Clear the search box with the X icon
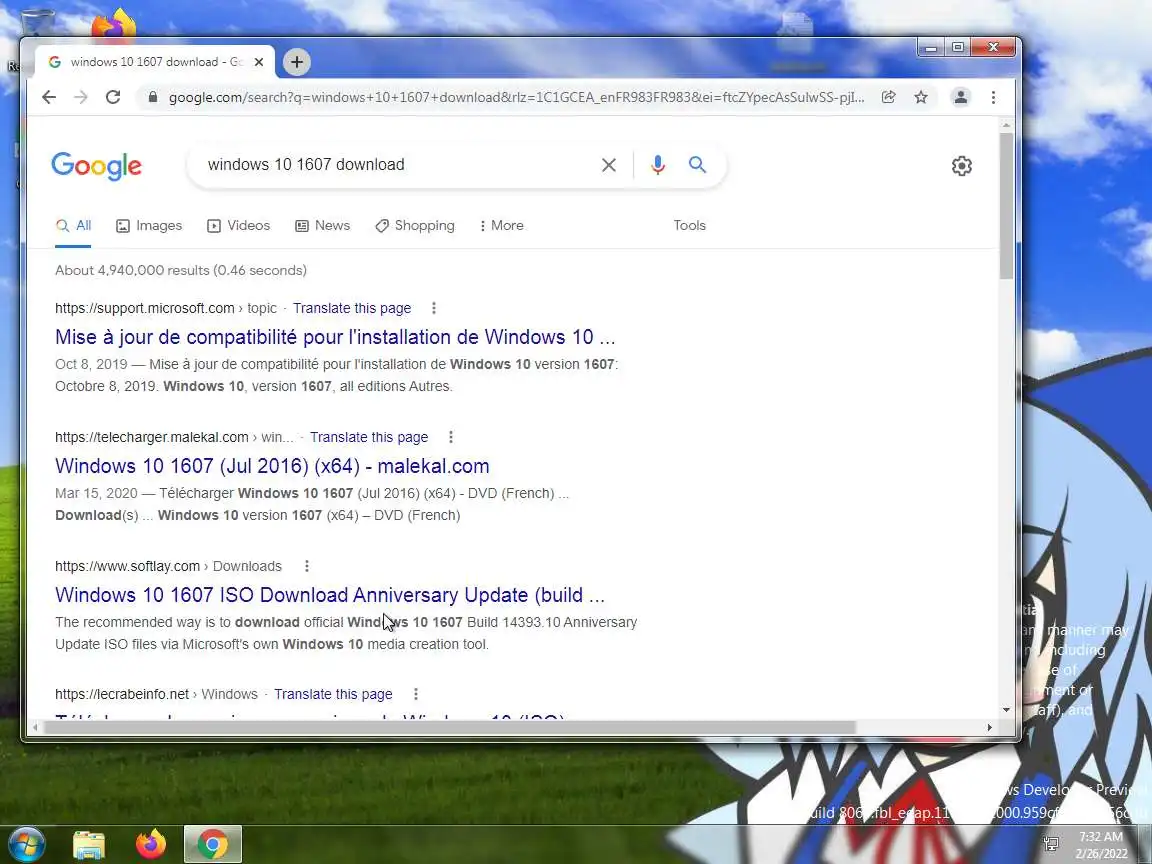The image size is (1152, 864). (x=608, y=165)
